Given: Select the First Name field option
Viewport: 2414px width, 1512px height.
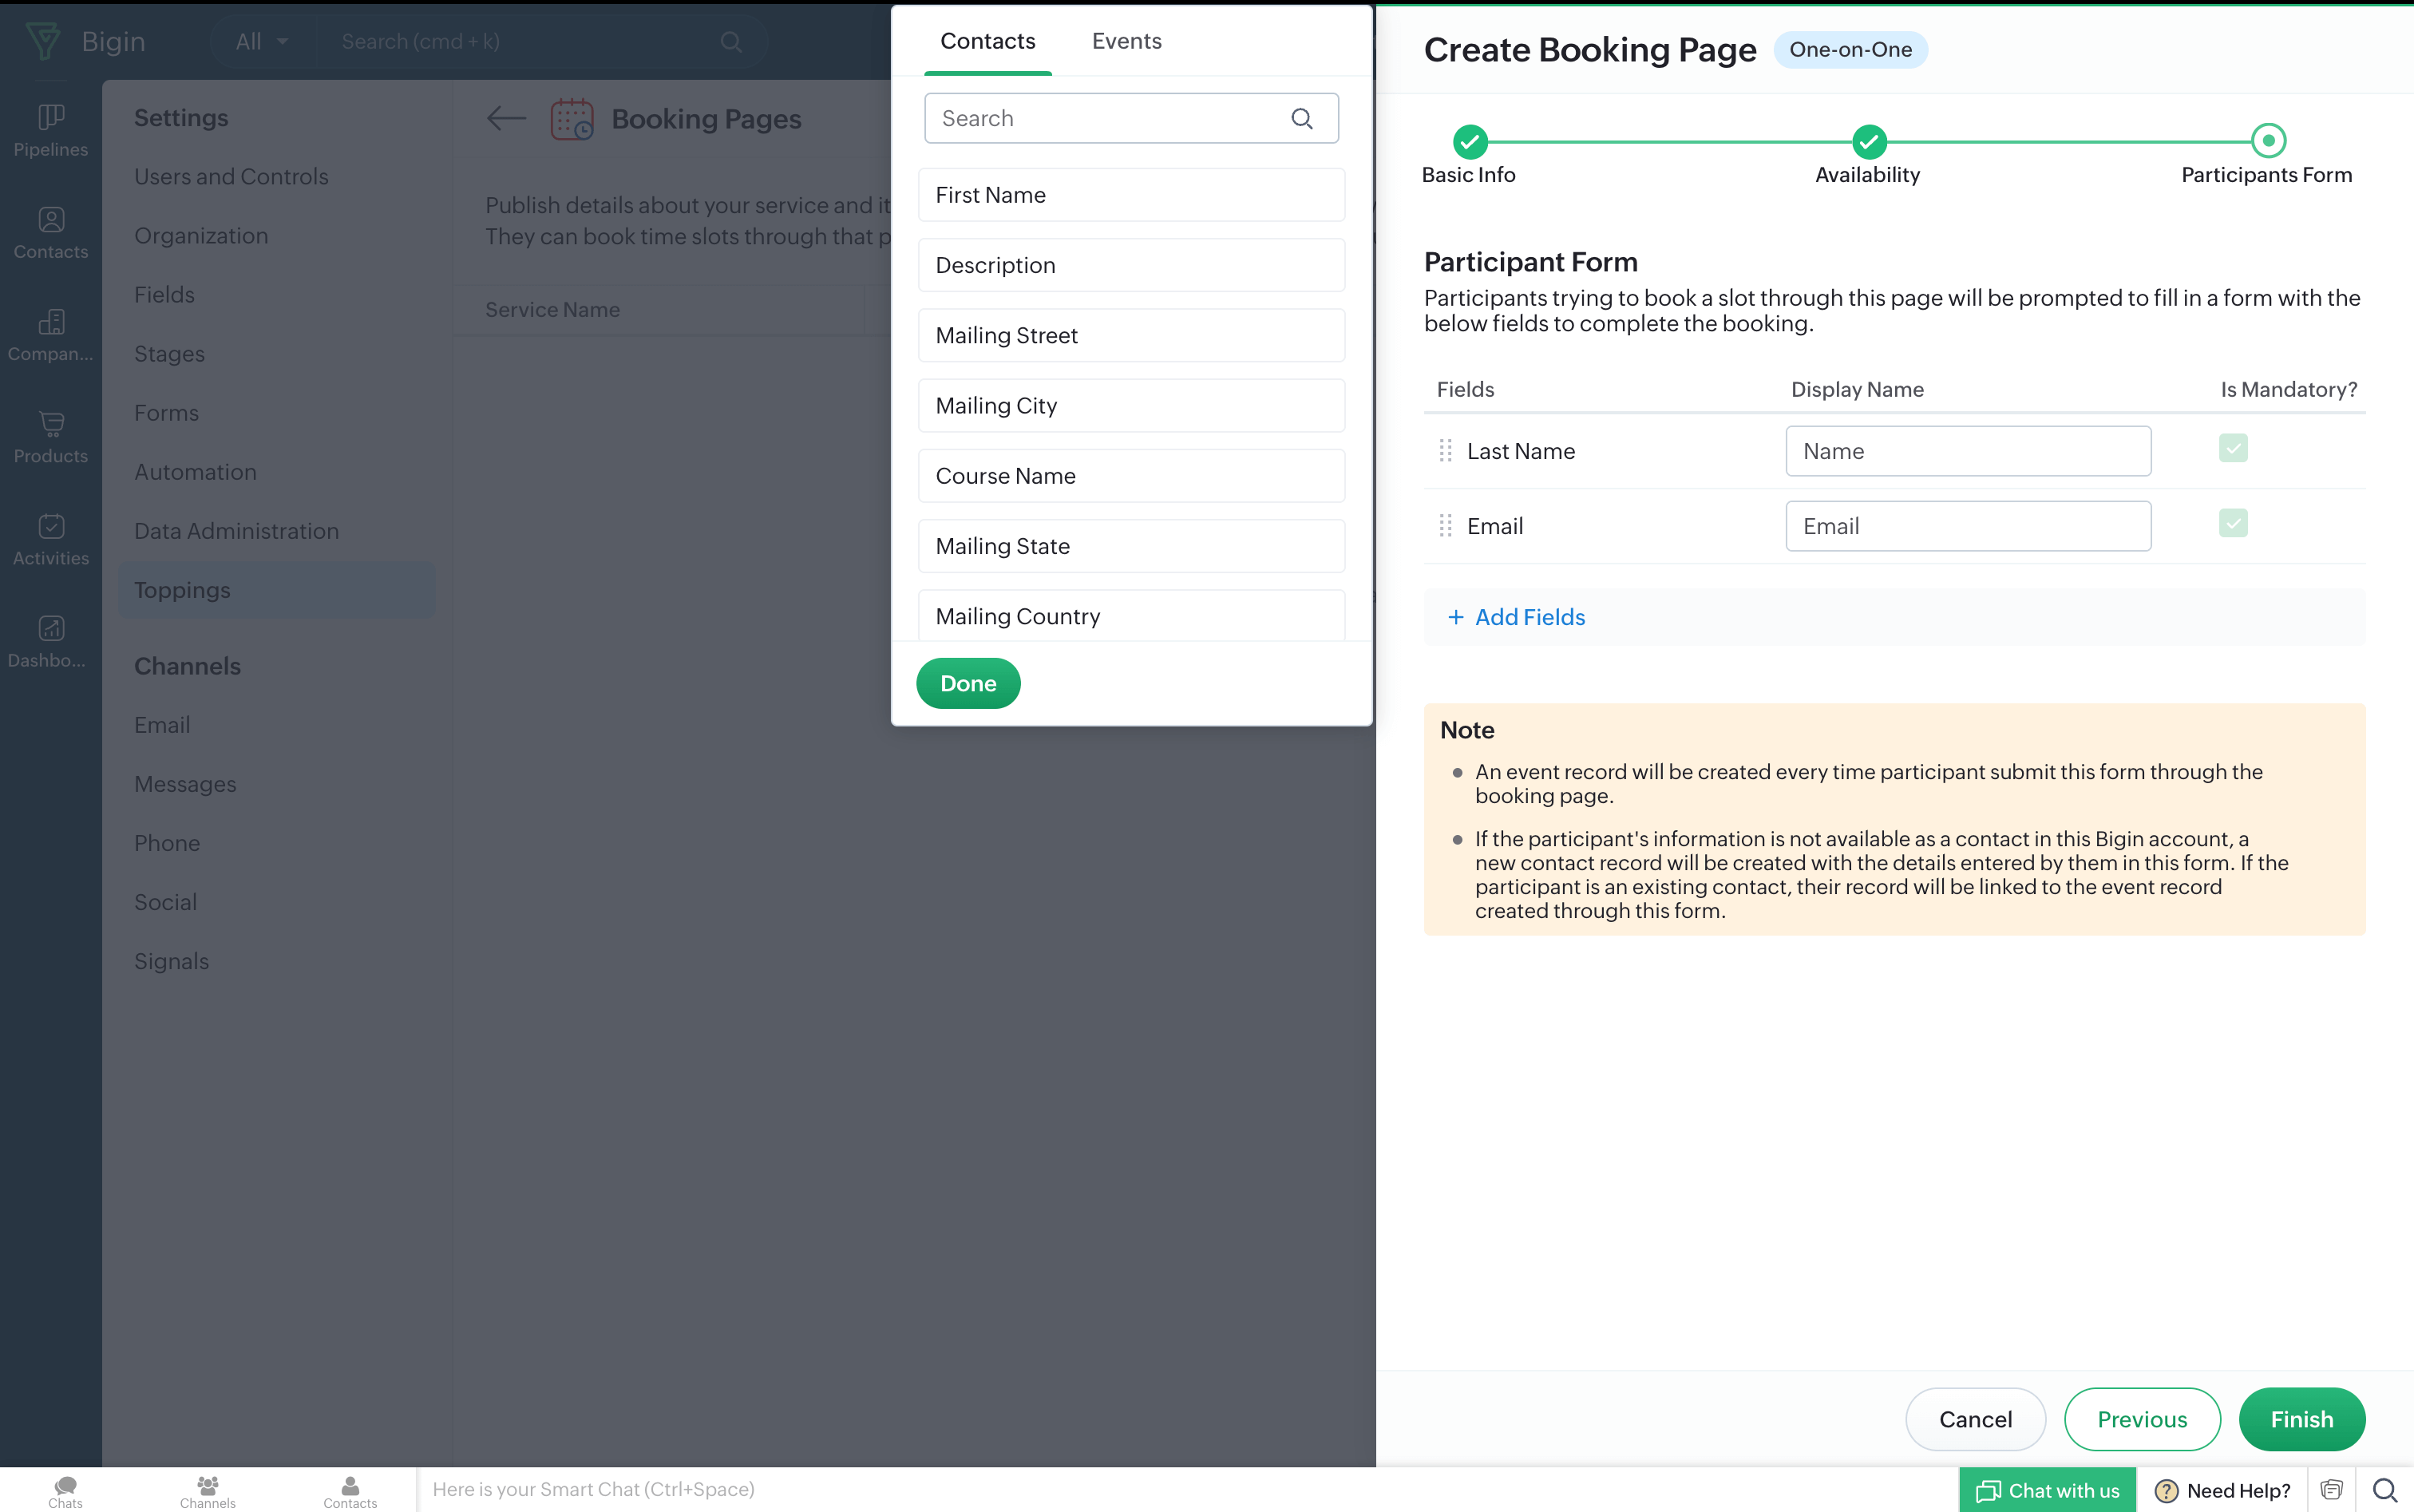Looking at the screenshot, I should 1131,195.
